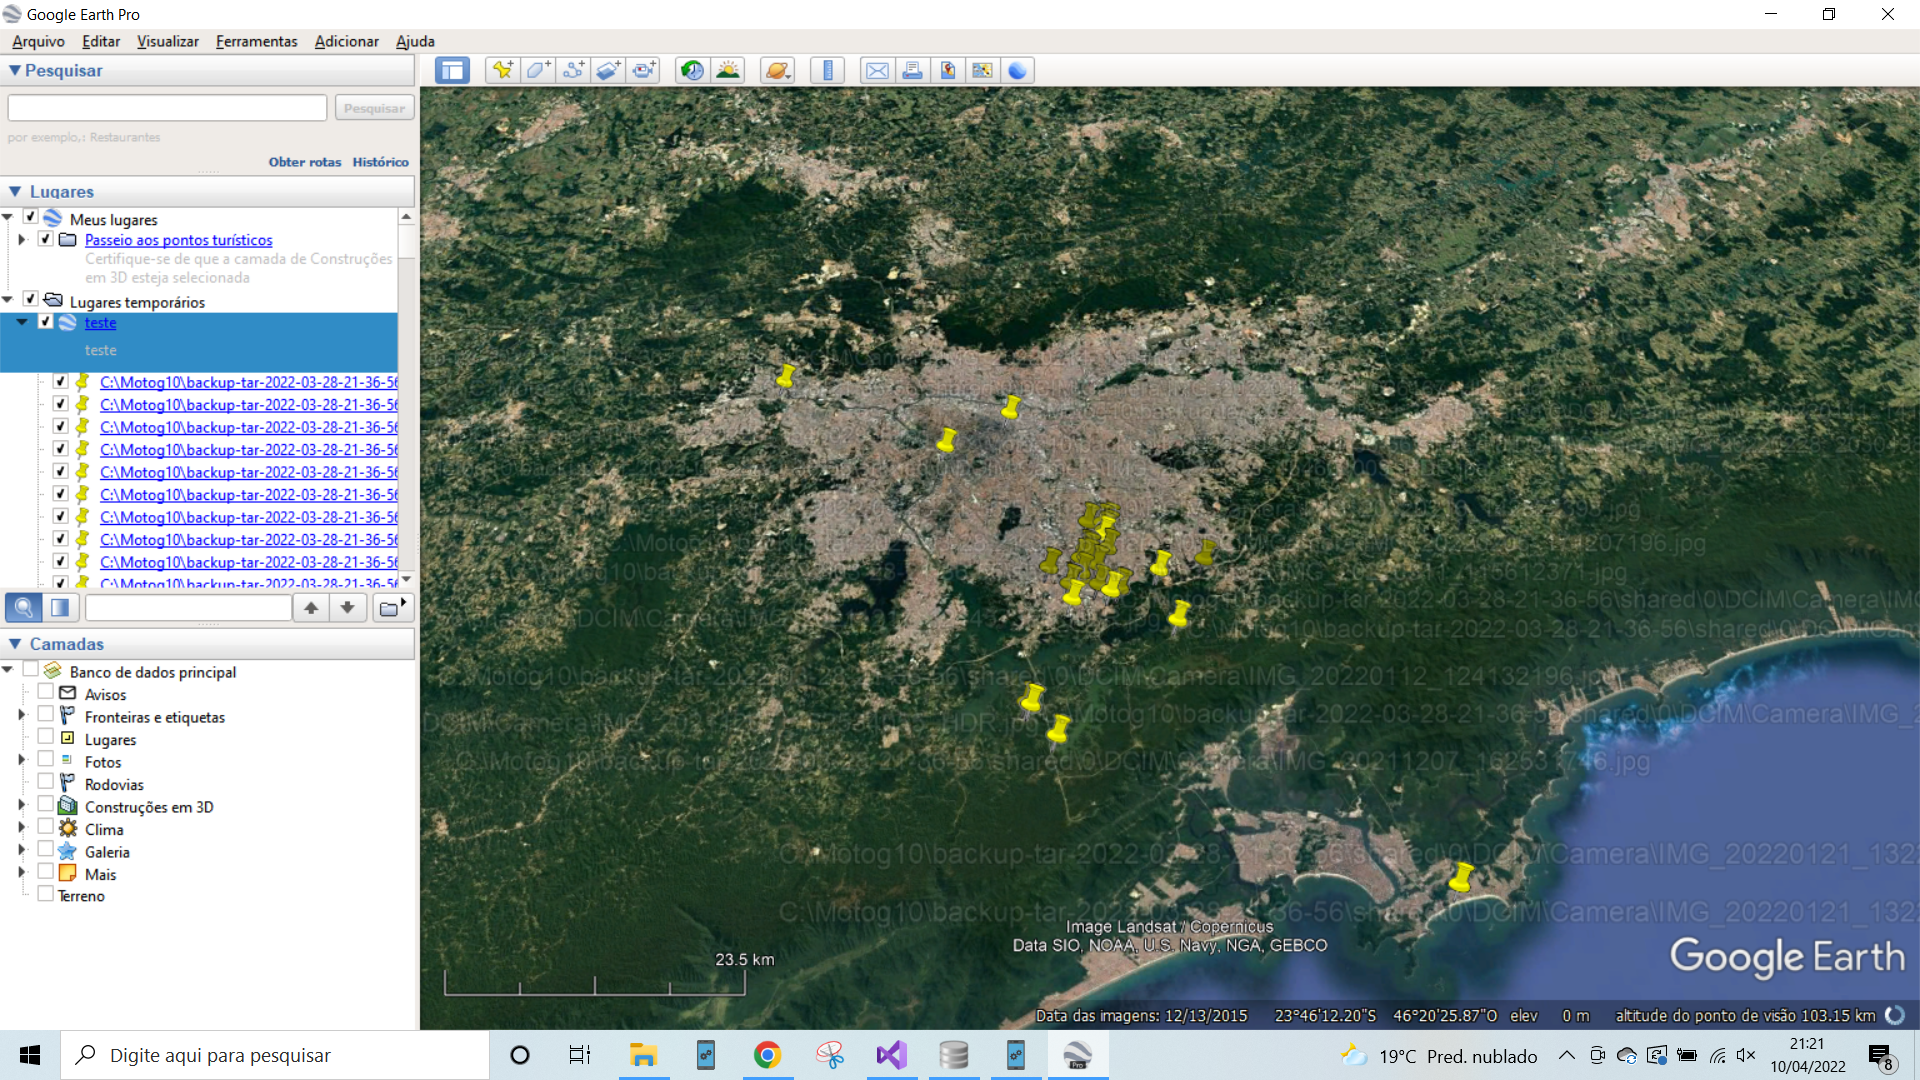Uncheck the teste item checkbox
The height and width of the screenshot is (1080, 1920).
[x=45, y=321]
